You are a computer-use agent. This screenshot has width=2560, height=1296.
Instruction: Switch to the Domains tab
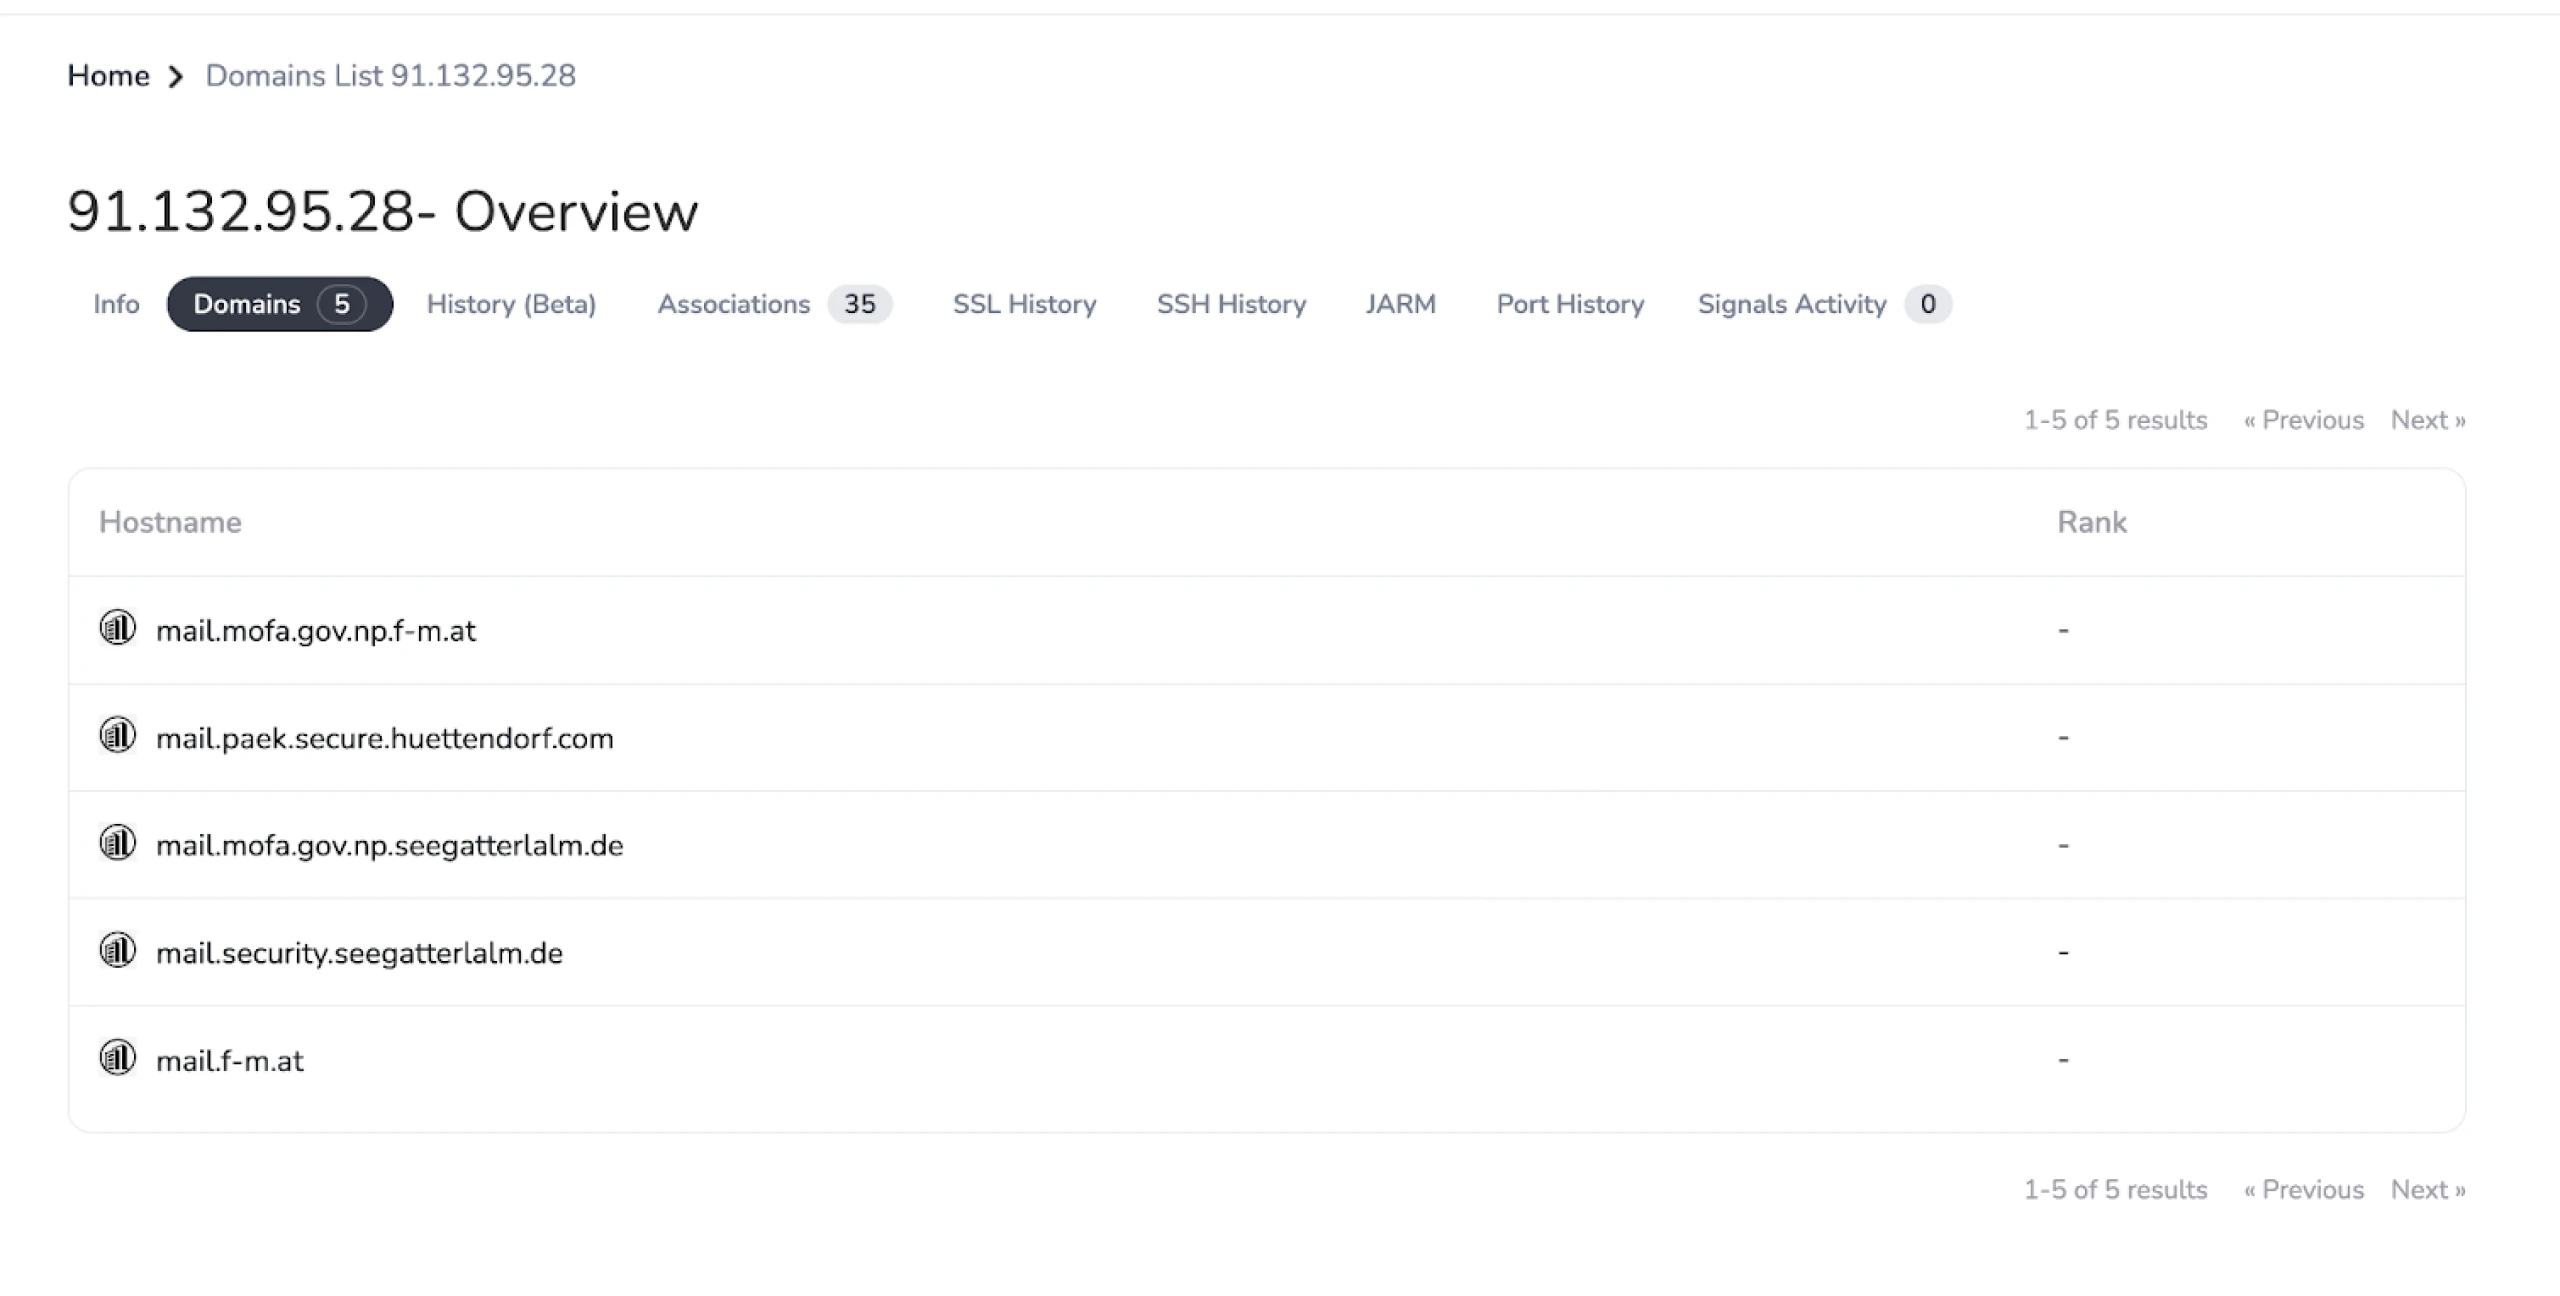click(x=278, y=303)
